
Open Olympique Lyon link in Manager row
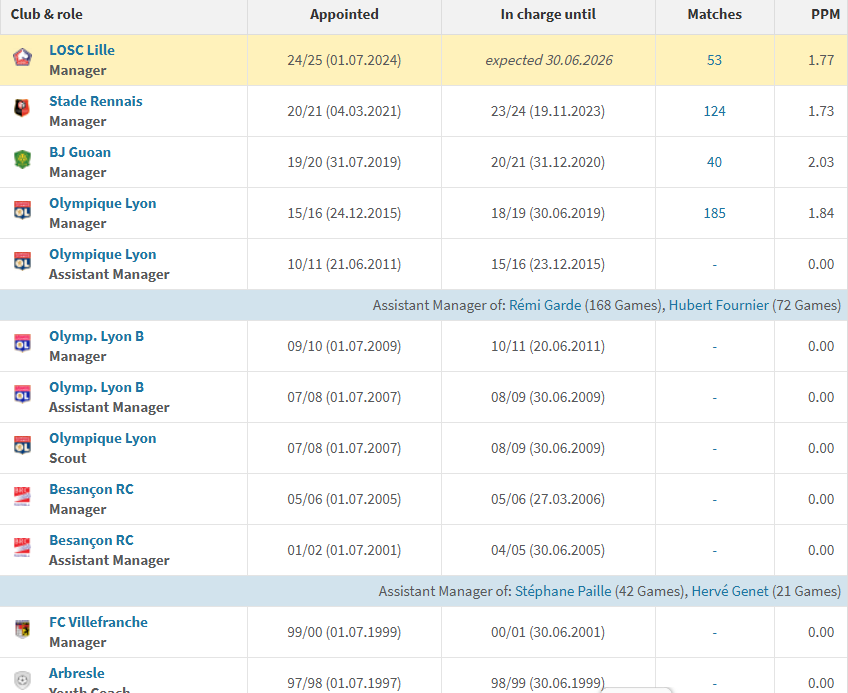click(x=103, y=203)
